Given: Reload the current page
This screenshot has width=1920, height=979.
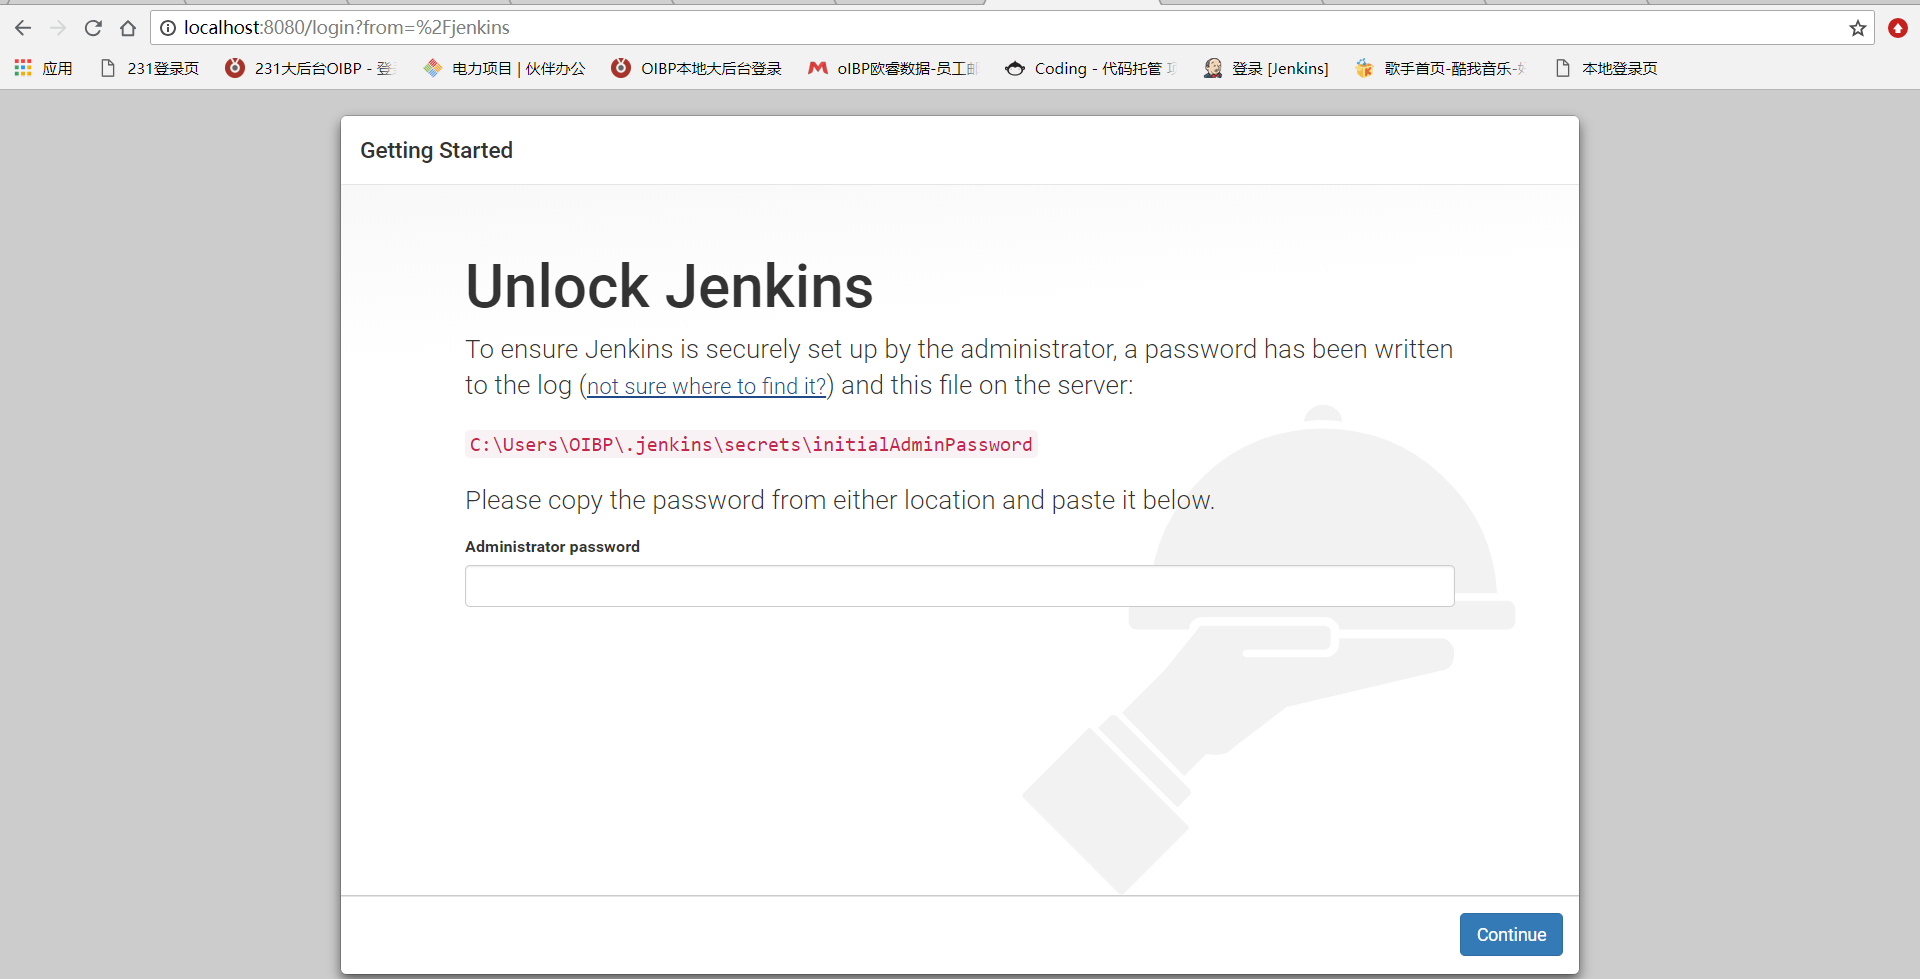Looking at the screenshot, I should click(93, 27).
